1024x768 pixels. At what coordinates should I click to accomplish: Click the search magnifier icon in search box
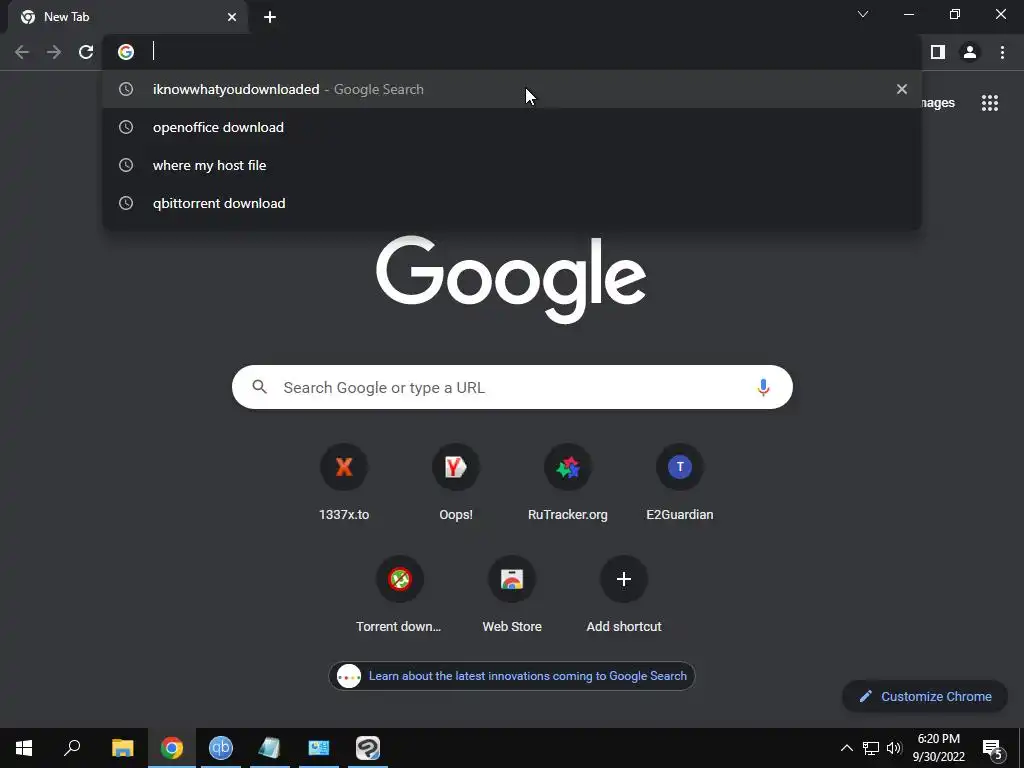259,387
